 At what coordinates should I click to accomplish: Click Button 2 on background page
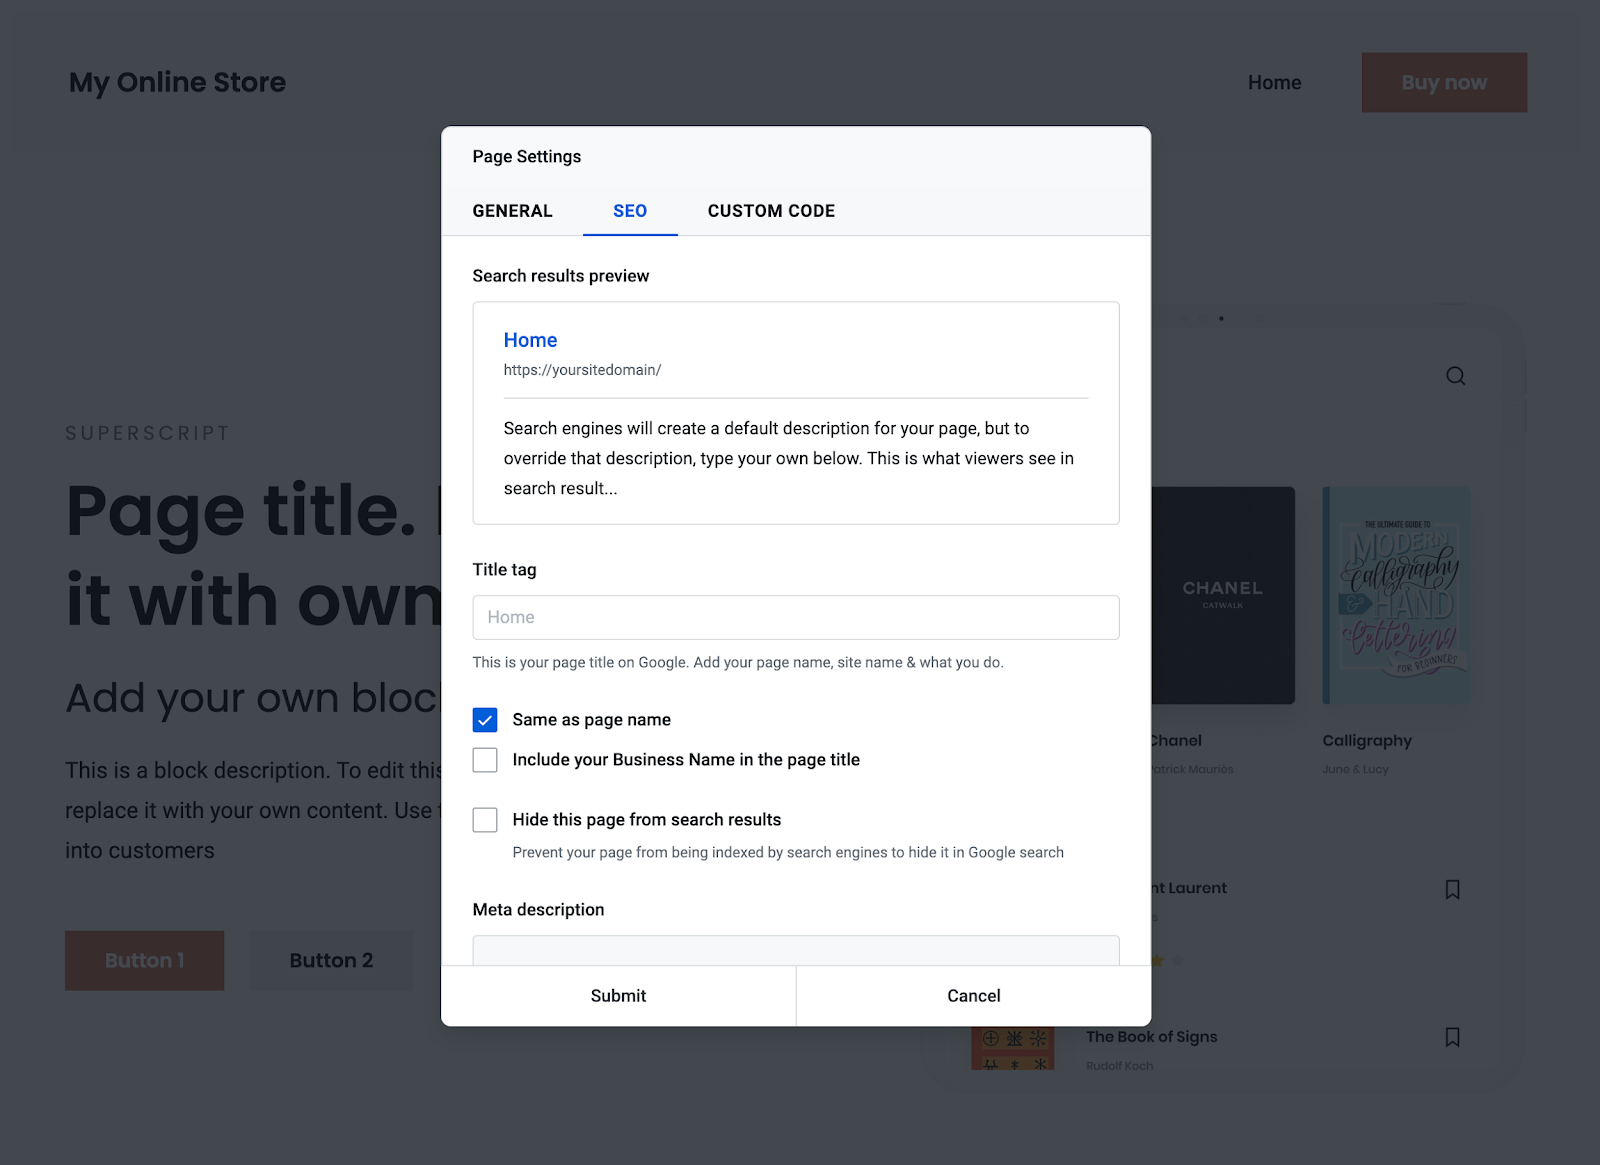click(331, 961)
